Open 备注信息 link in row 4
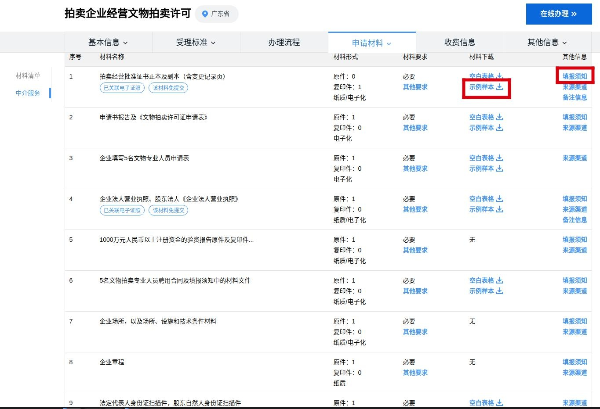This screenshot has height=409, width=600. pos(575,220)
